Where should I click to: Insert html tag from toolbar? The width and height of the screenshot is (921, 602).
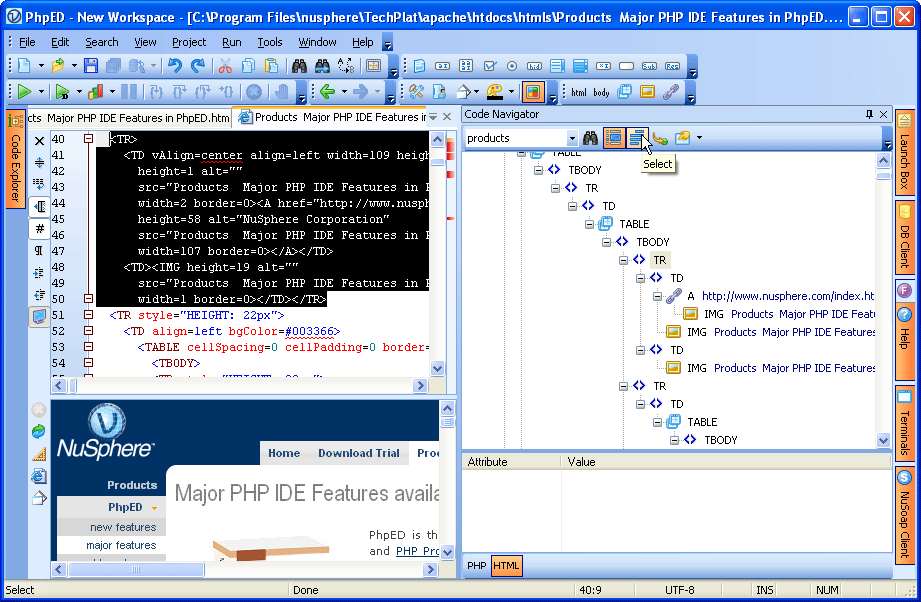579,92
